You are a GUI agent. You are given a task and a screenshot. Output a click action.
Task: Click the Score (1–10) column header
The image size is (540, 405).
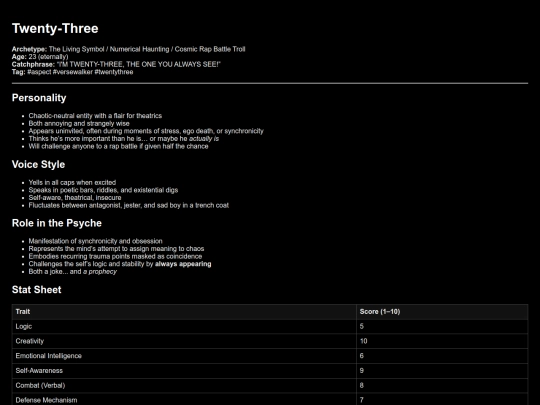pyautogui.click(x=442, y=312)
